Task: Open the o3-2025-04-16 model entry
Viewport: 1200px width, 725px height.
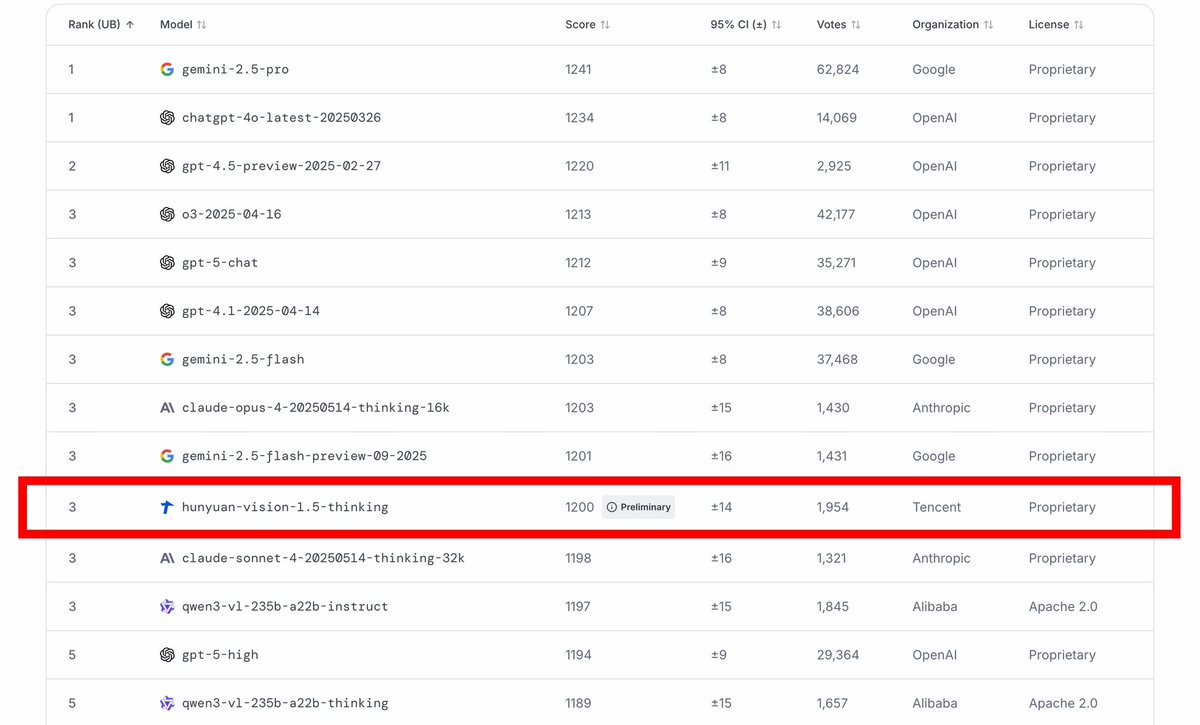Action: pyautogui.click(x=232, y=214)
